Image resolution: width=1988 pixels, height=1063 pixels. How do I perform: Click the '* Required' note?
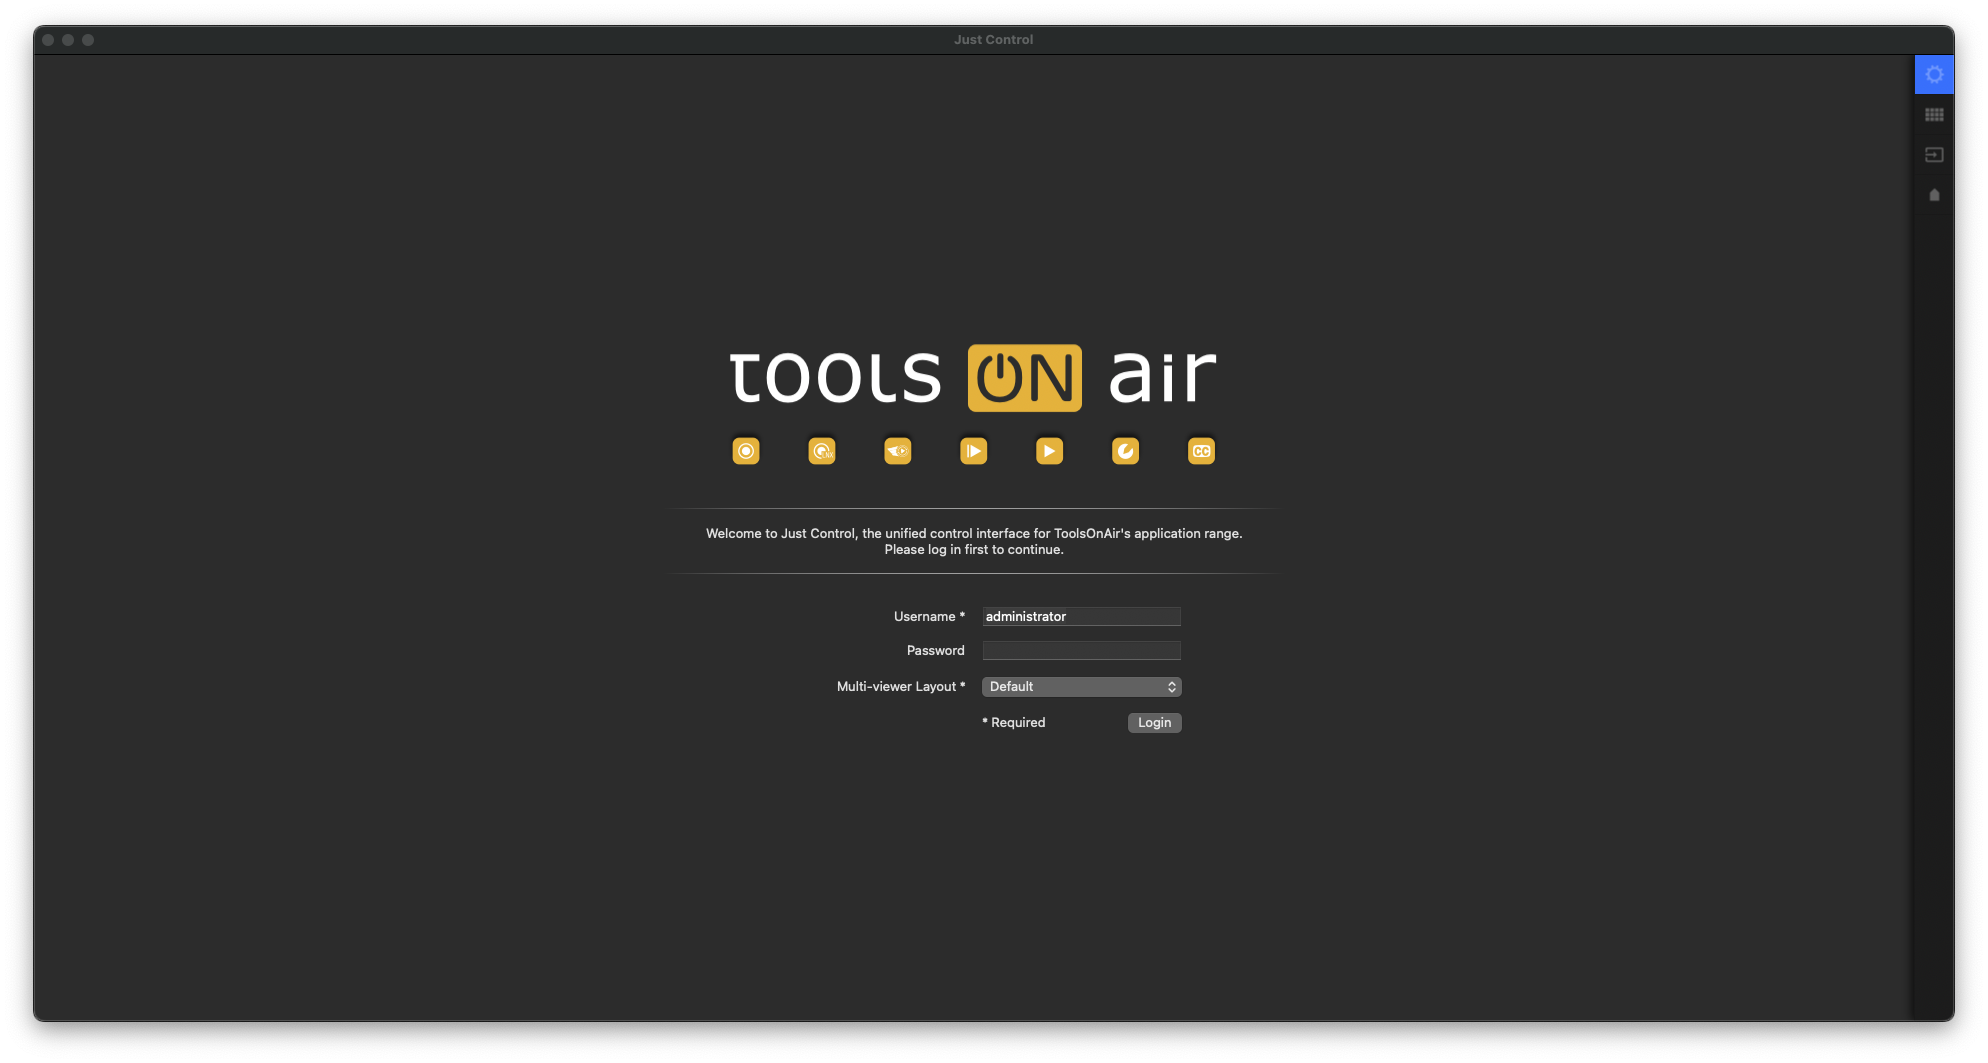[x=1013, y=722]
